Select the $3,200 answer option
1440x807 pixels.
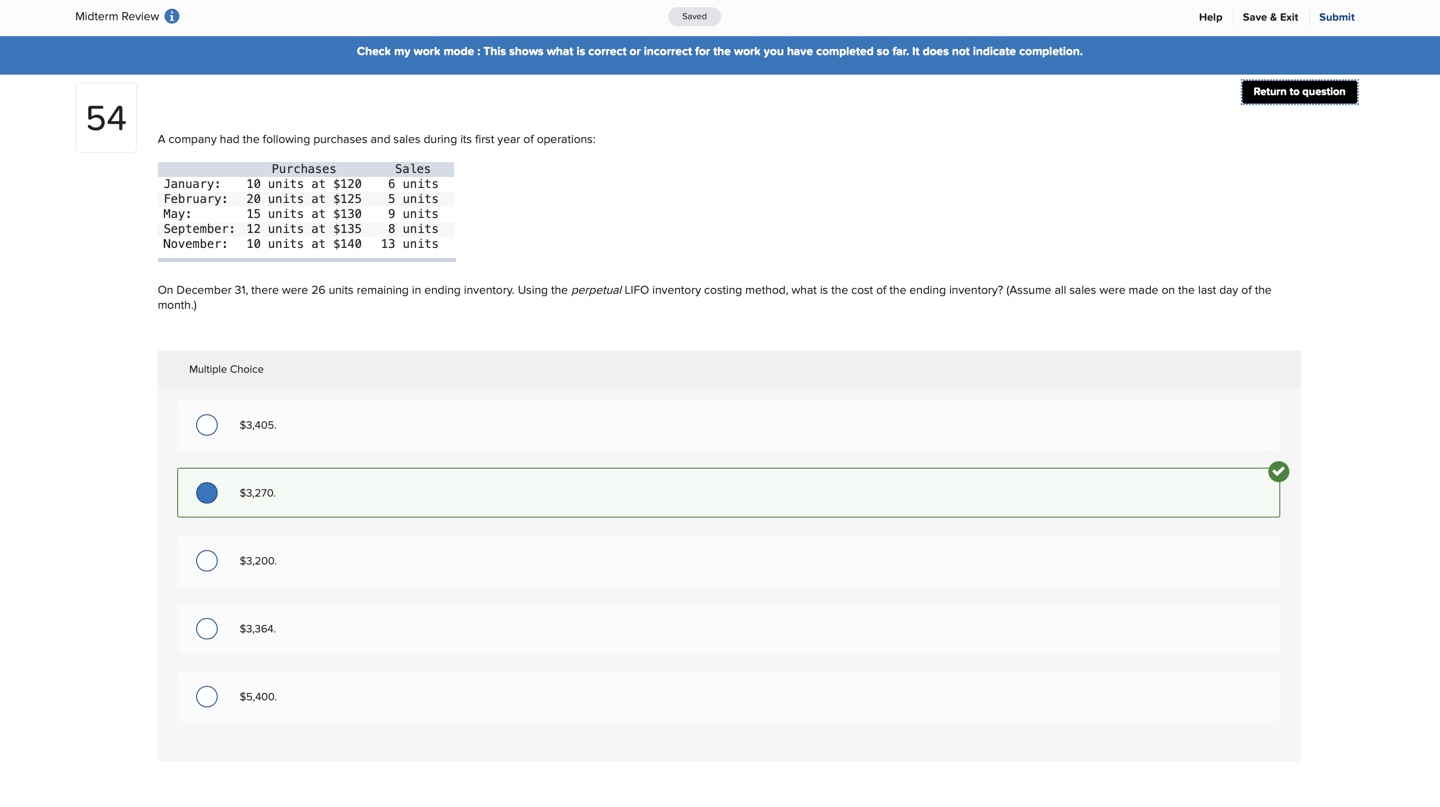206,560
